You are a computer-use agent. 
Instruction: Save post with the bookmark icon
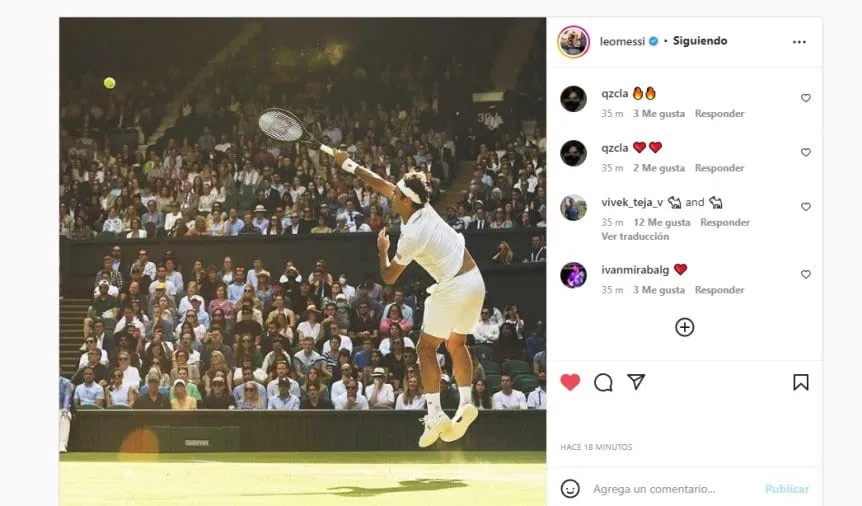(800, 382)
